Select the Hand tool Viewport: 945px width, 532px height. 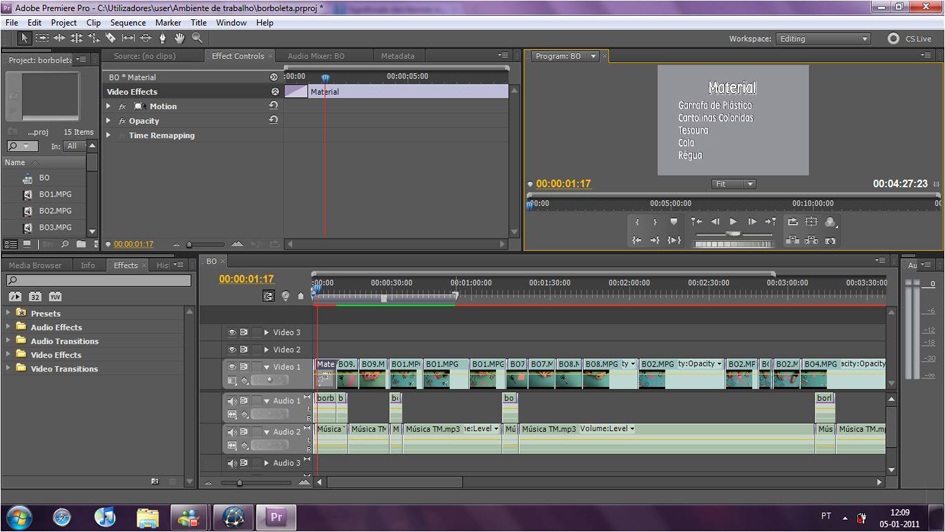(x=179, y=38)
